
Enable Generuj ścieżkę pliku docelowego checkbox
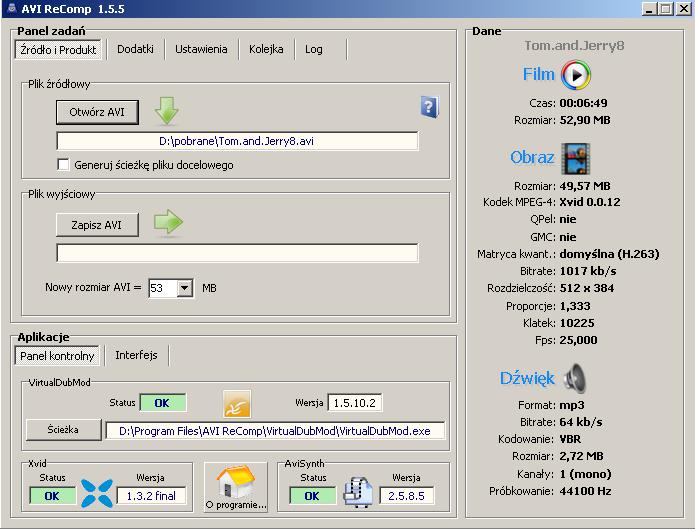point(63,165)
